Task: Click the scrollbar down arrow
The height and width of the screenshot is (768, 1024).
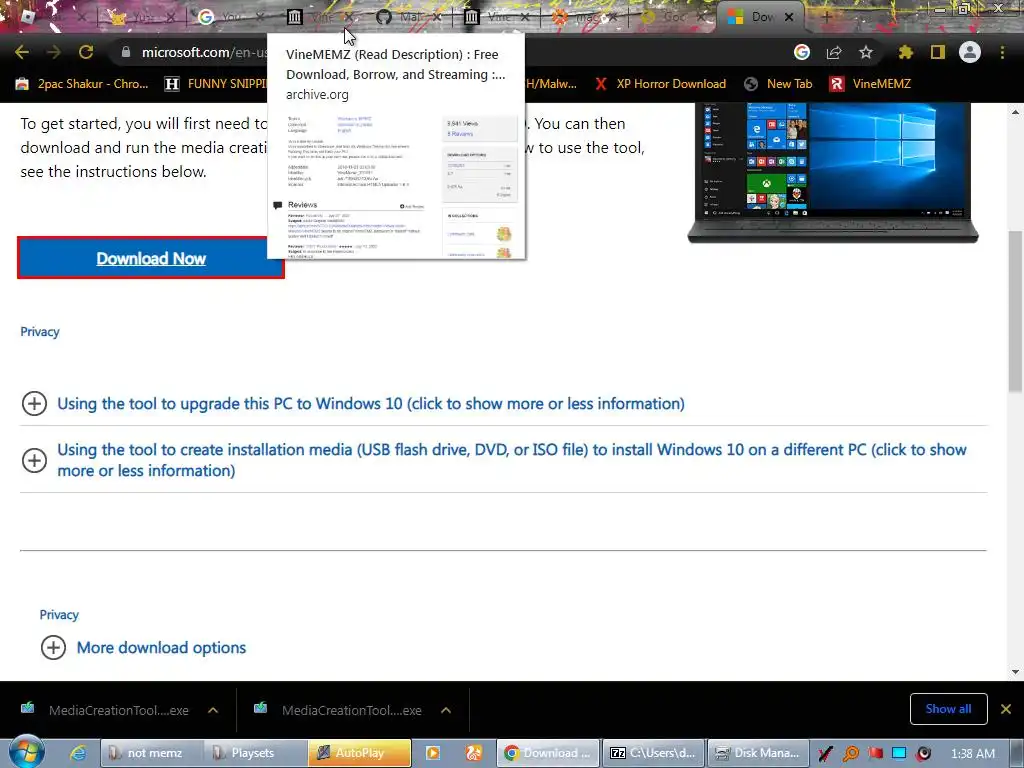Action: (1016, 671)
